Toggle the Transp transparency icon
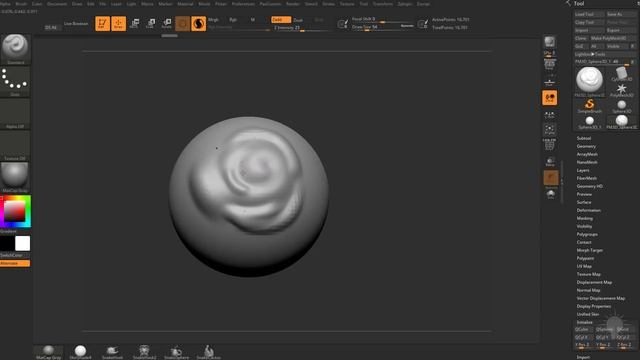 pyautogui.click(x=551, y=178)
